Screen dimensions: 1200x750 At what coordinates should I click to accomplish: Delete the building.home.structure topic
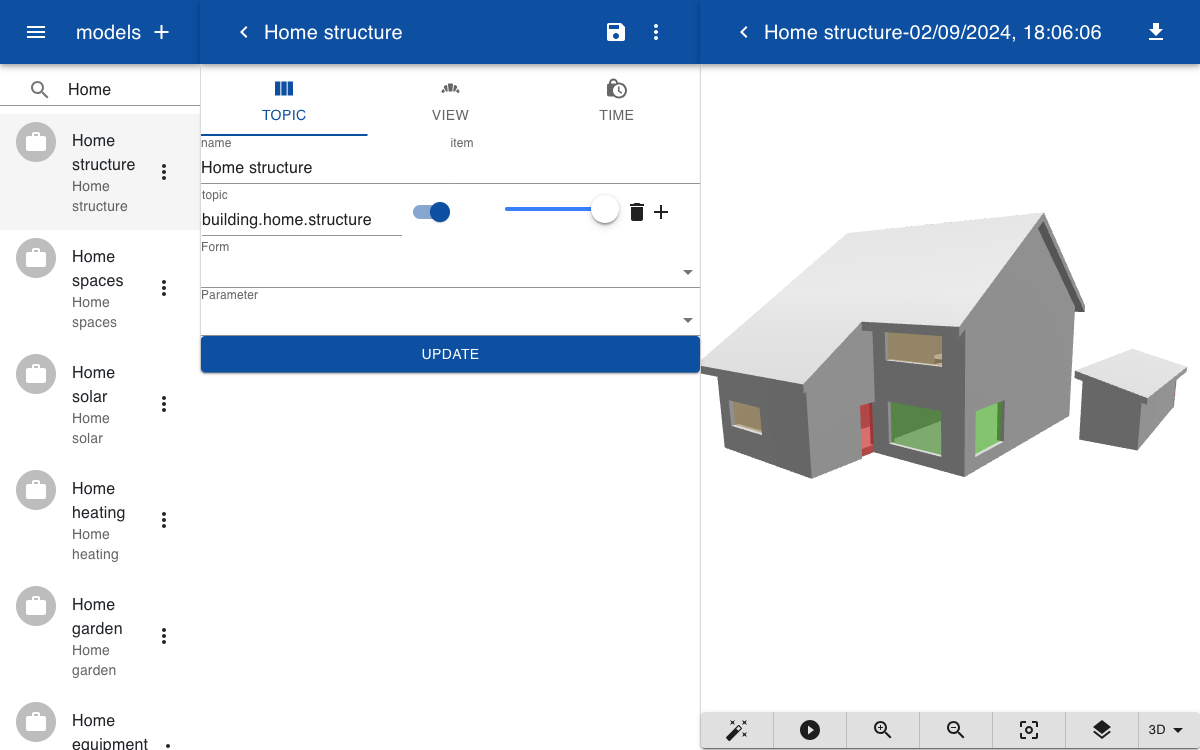(637, 211)
